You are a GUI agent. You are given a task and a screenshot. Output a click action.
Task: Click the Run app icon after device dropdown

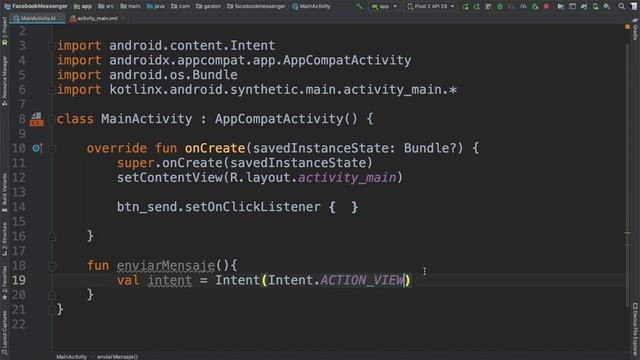click(465, 6)
